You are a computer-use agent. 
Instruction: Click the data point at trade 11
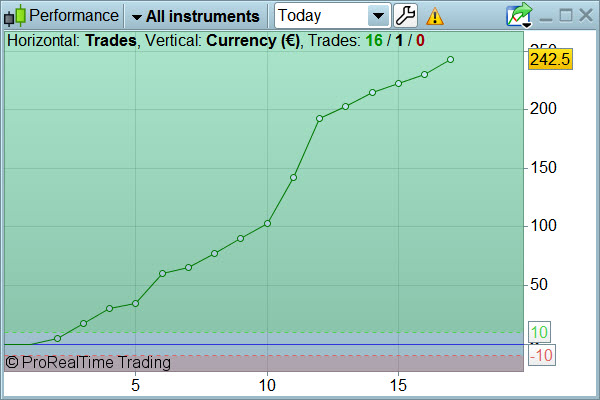[x=293, y=177]
